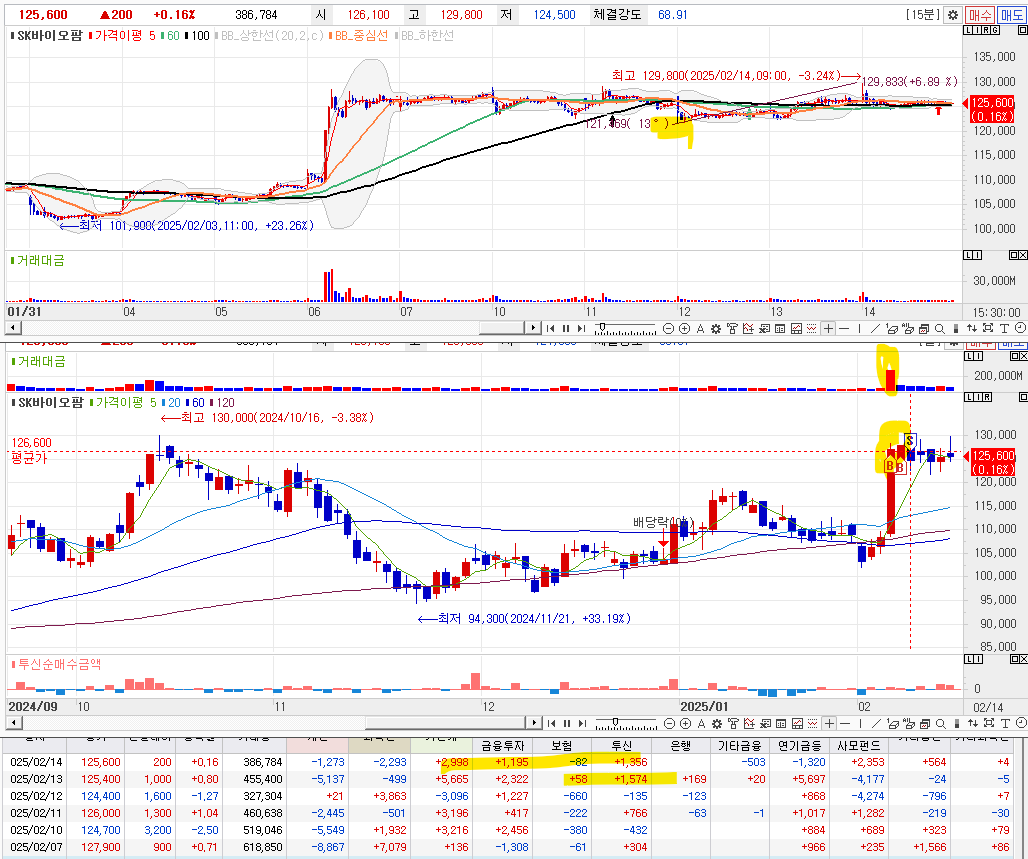The height and width of the screenshot is (859, 1028).
Task: Open lower chart toolbar gear settings
Action: [717, 723]
